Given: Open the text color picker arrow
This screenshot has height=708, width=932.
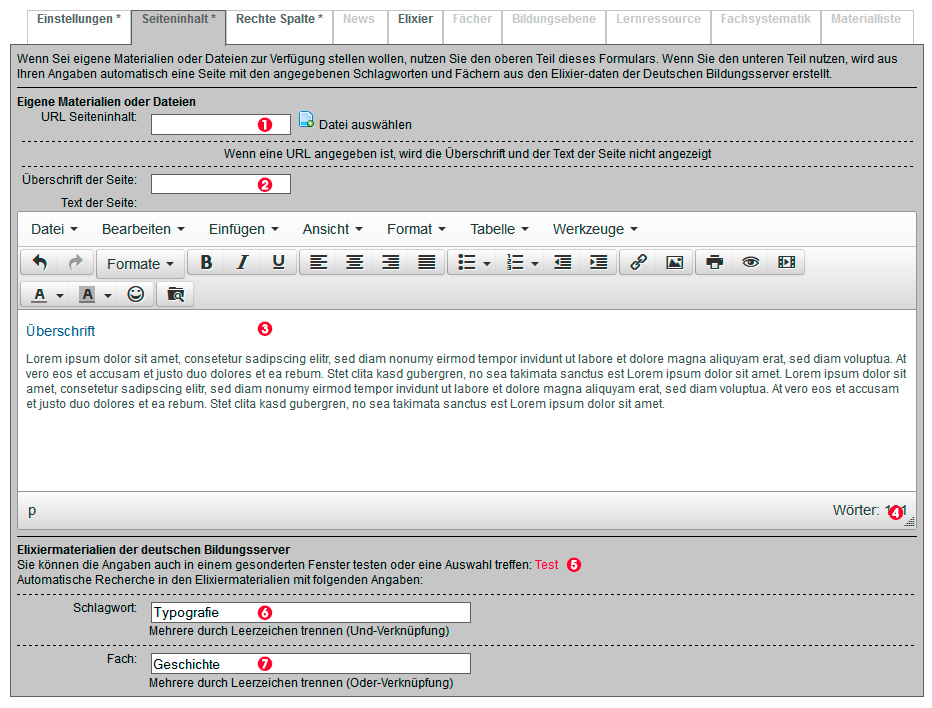Looking at the screenshot, I should pyautogui.click(x=59, y=295).
